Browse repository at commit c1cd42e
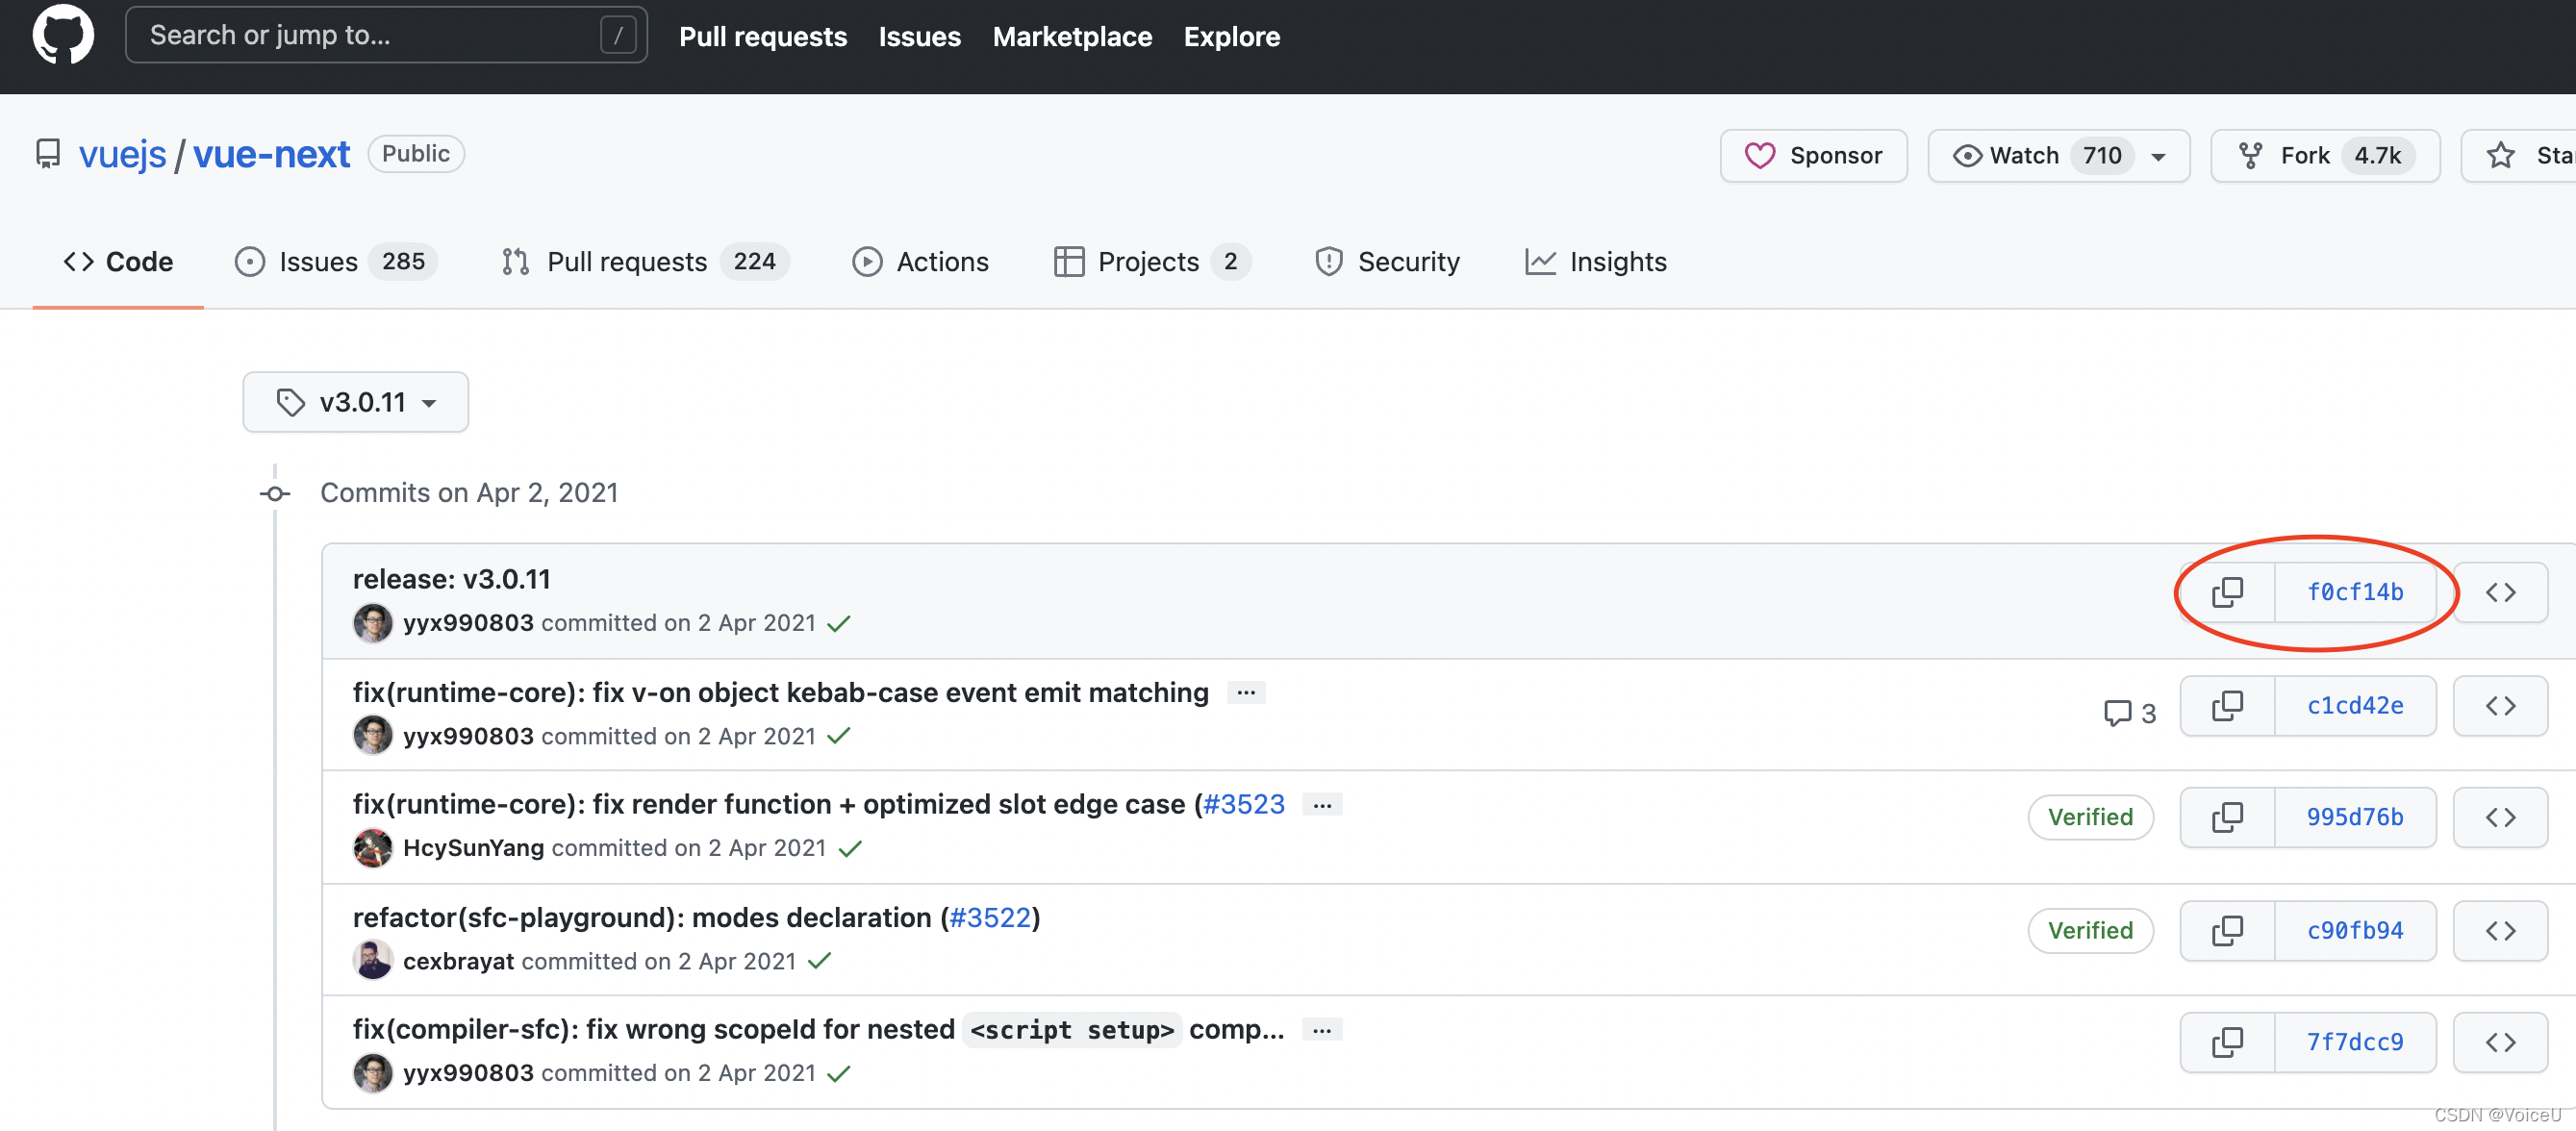 2500,706
